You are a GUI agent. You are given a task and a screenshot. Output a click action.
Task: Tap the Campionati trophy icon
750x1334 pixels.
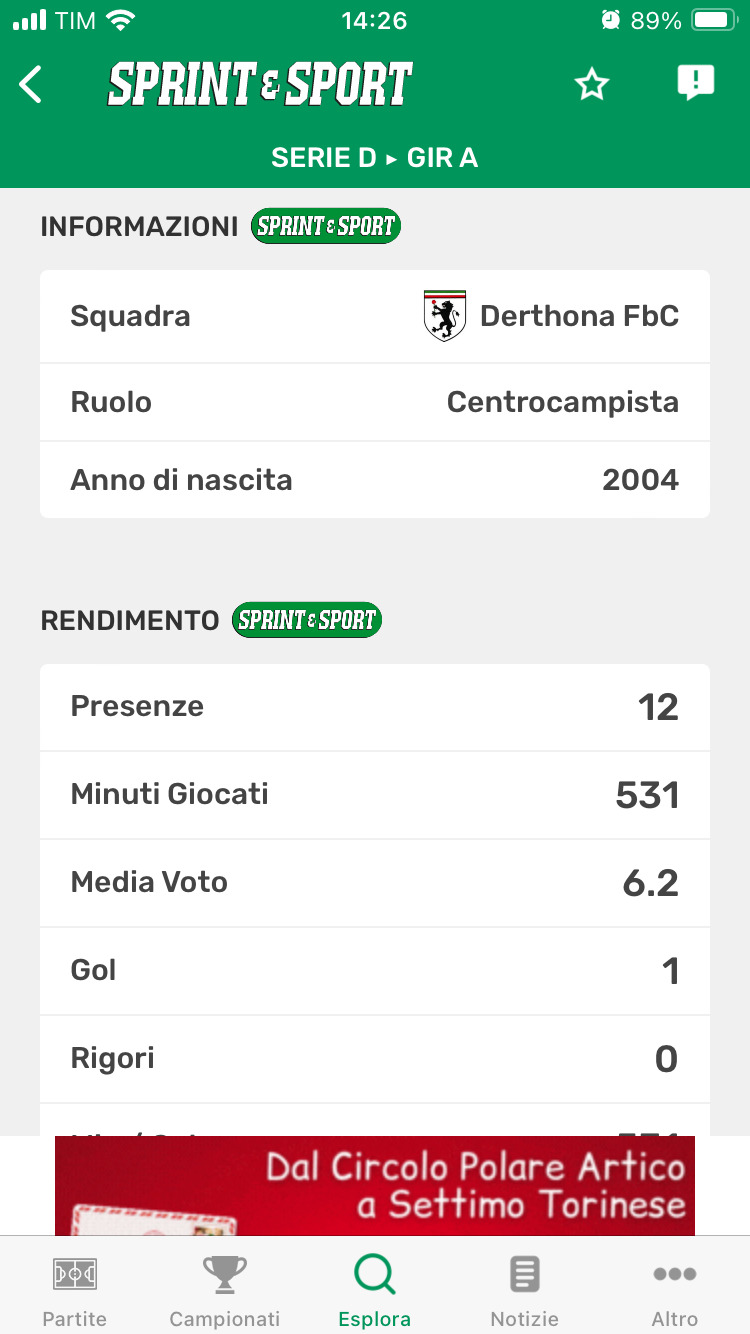(225, 1274)
